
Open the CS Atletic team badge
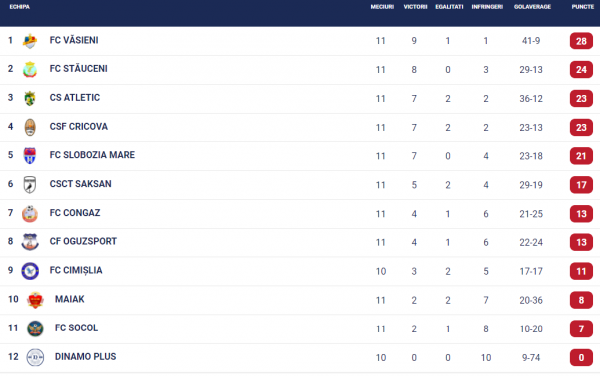[30, 98]
